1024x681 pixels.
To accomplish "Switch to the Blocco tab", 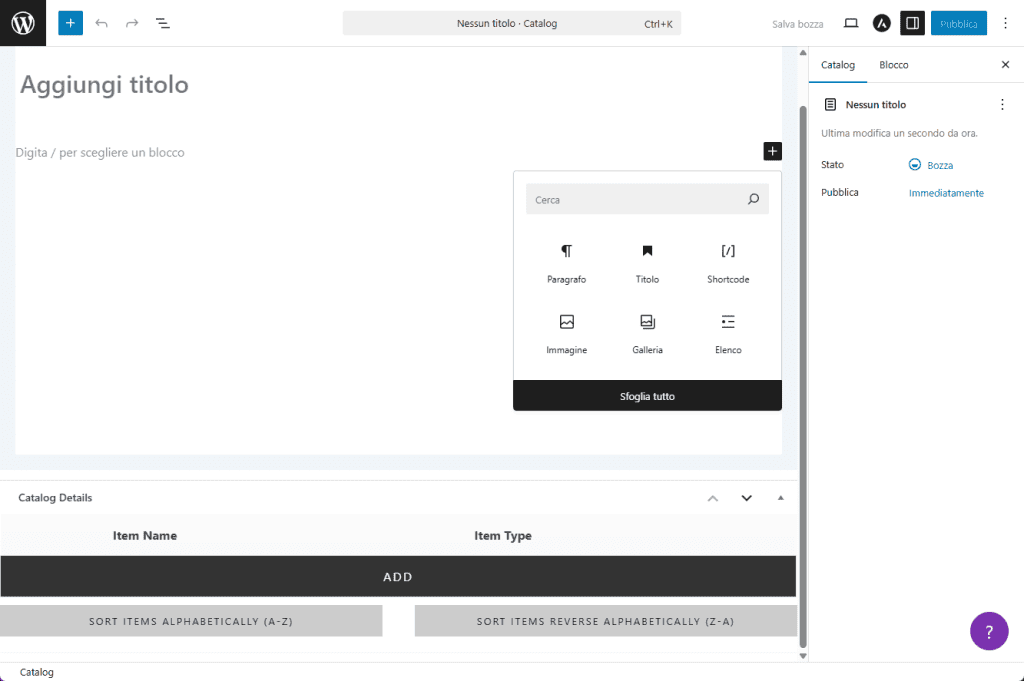I will 893,65.
